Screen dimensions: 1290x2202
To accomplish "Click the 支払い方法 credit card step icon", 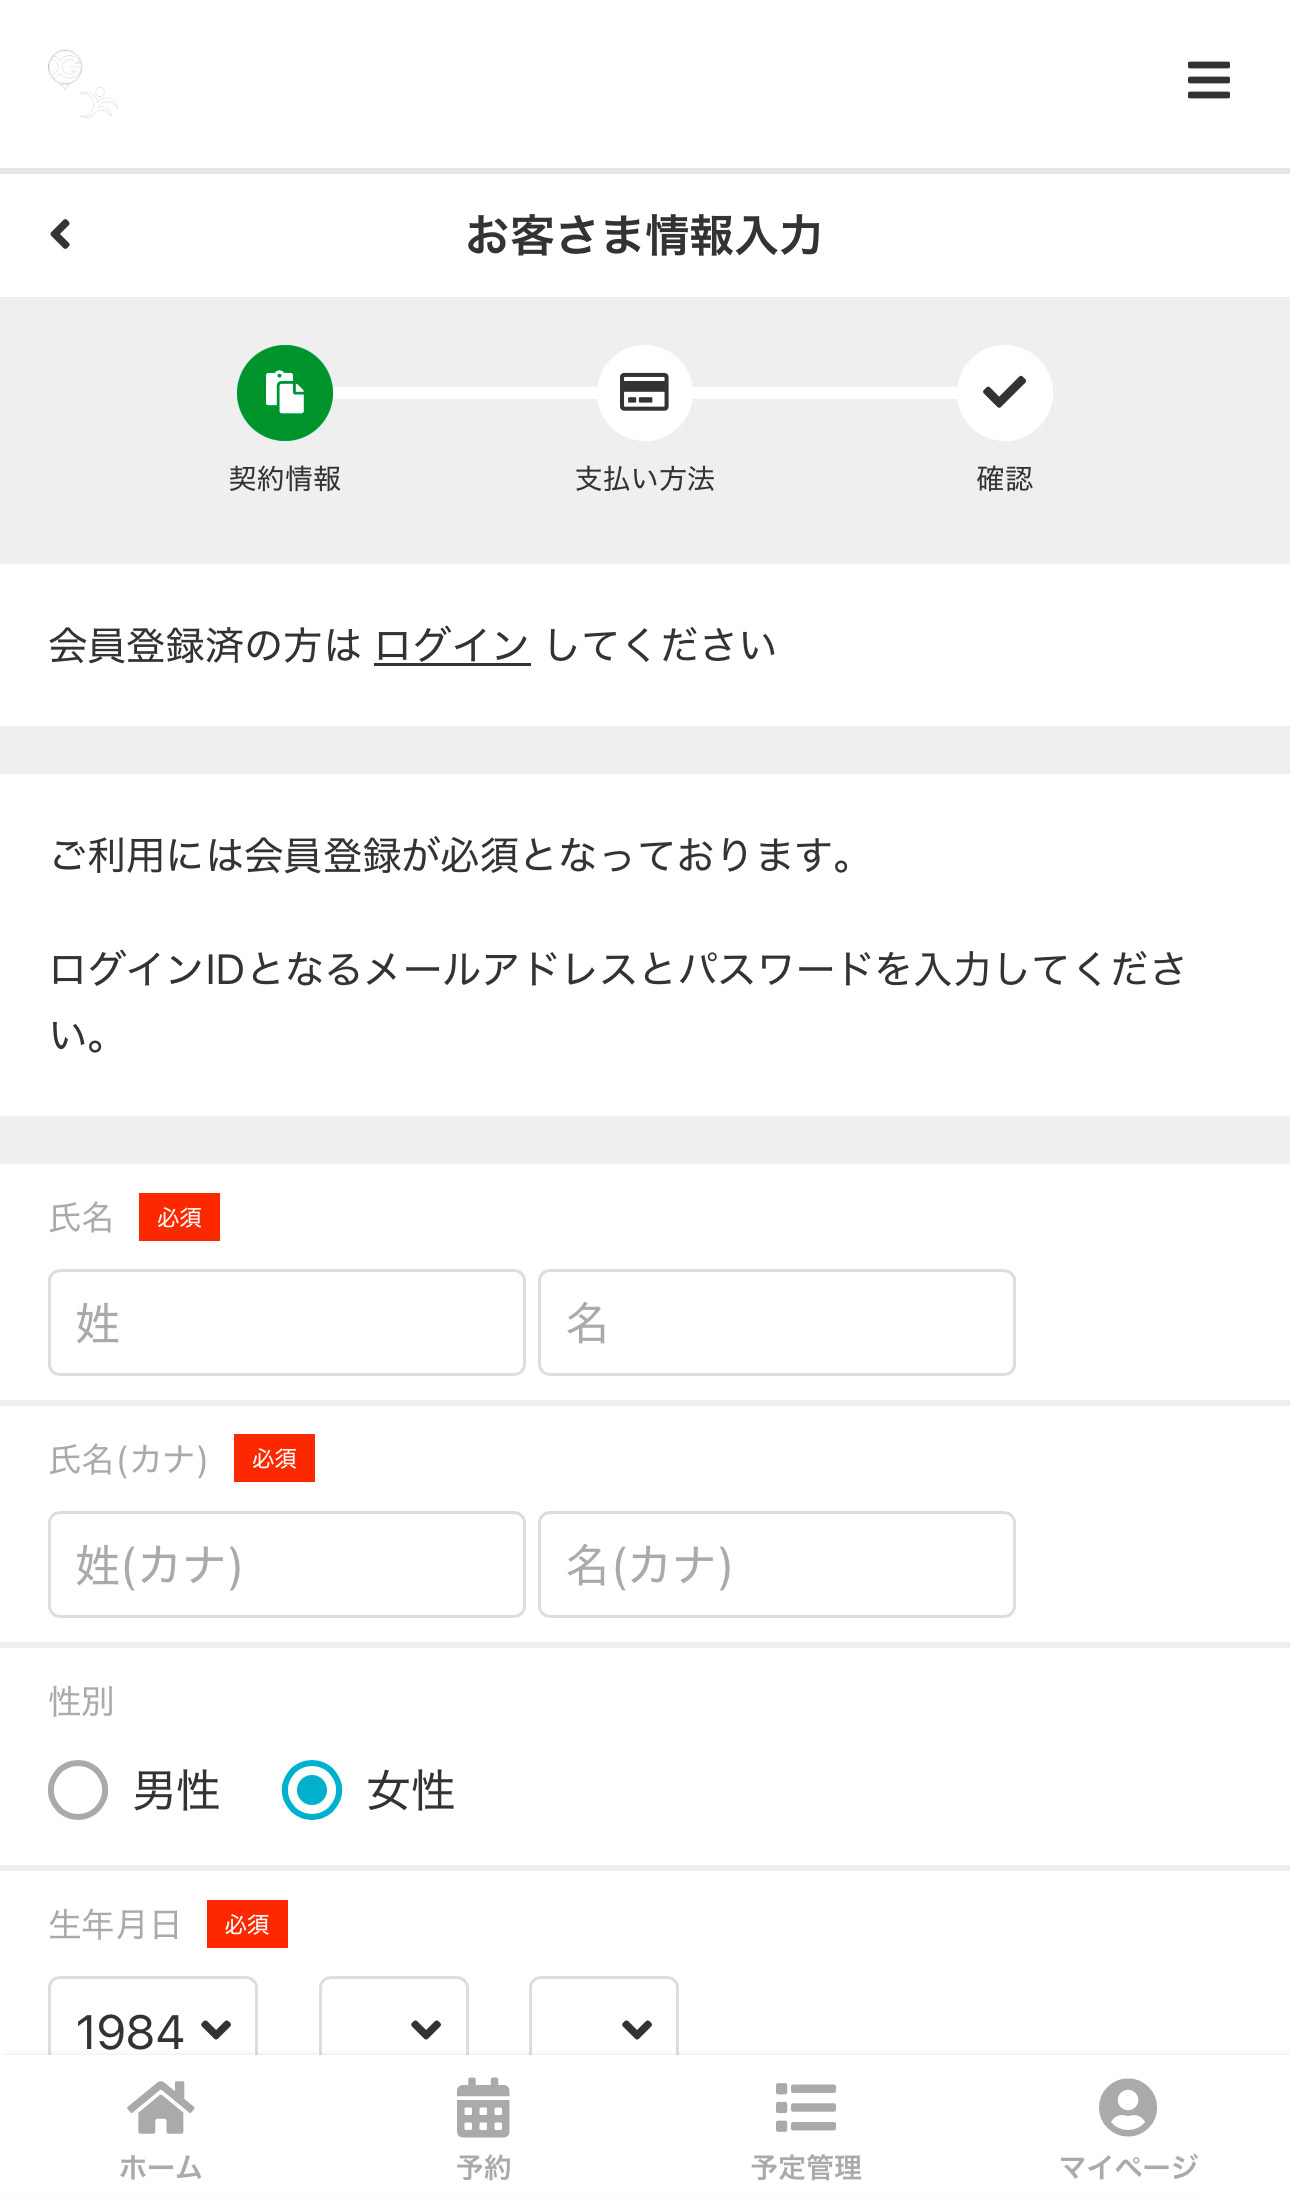I will point(645,392).
